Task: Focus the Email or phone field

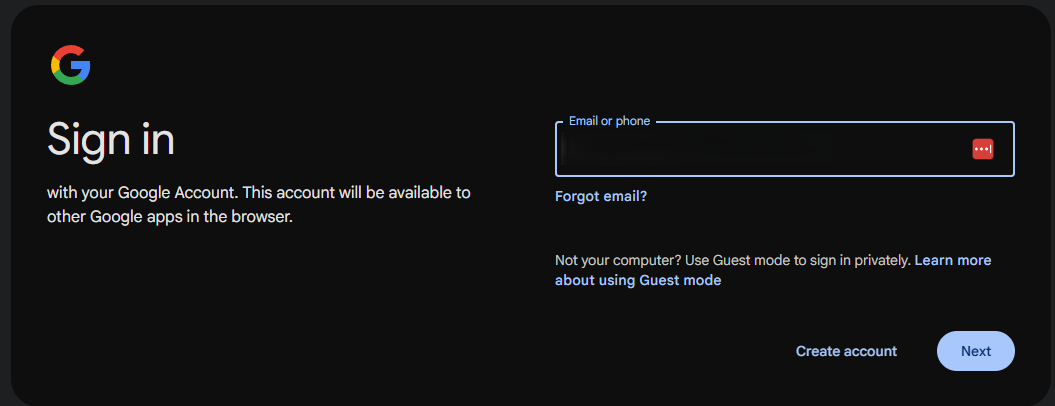Action: [785, 149]
